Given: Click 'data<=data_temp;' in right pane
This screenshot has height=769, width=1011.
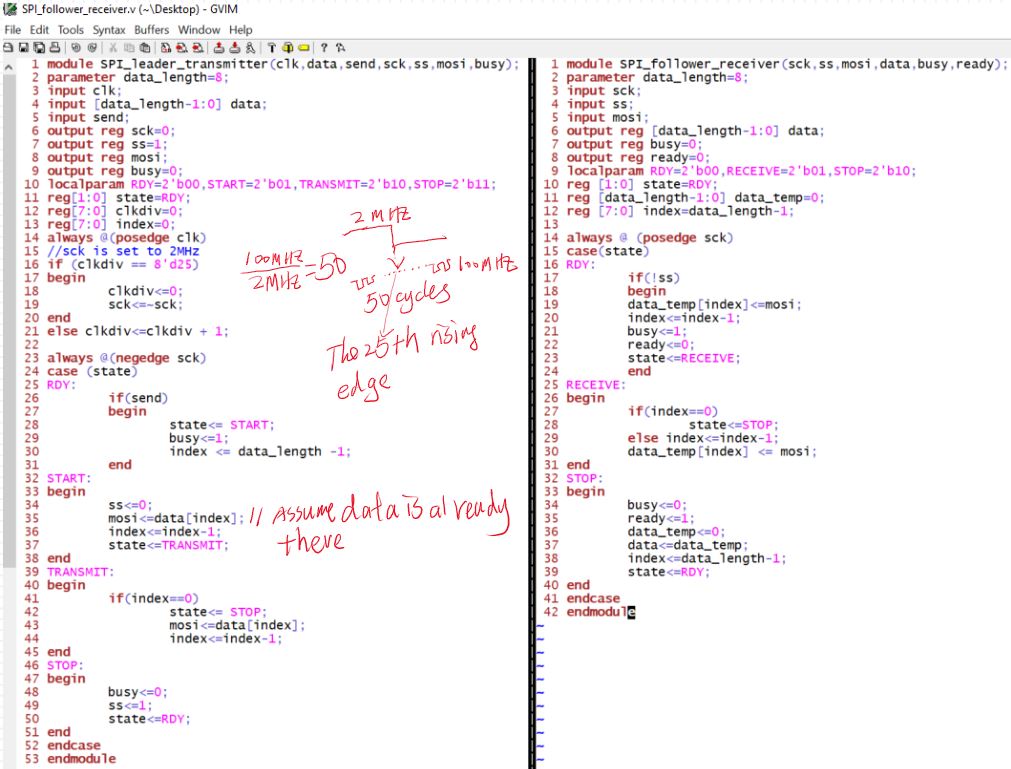Looking at the screenshot, I should [688, 545].
